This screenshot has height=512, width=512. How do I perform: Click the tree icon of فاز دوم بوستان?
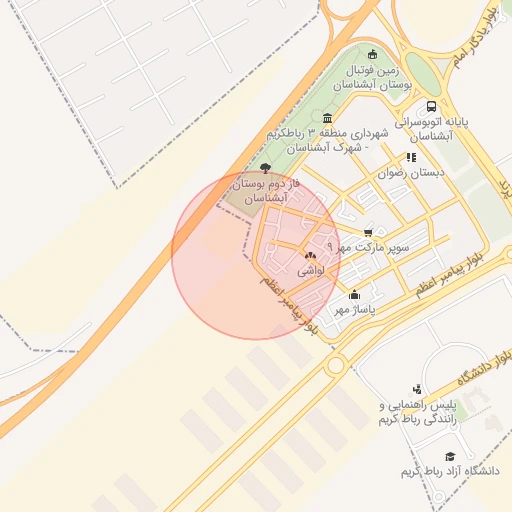tap(265, 168)
